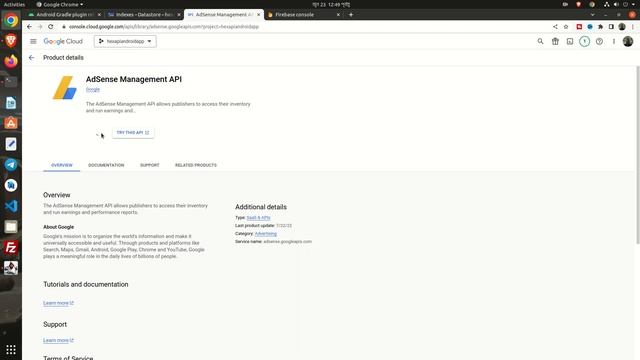This screenshot has height=360, width=640.
Task: Click the browser back arrow
Action: pyautogui.click(x=29, y=27)
